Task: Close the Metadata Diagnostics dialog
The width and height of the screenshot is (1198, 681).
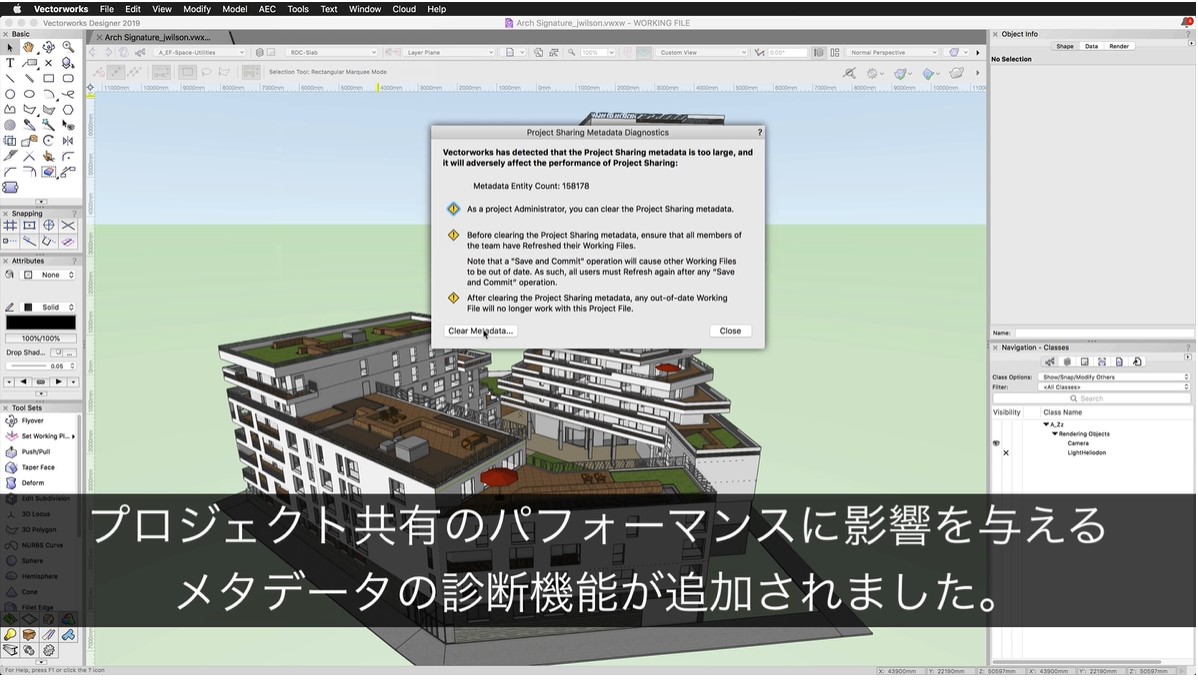Action: point(730,331)
